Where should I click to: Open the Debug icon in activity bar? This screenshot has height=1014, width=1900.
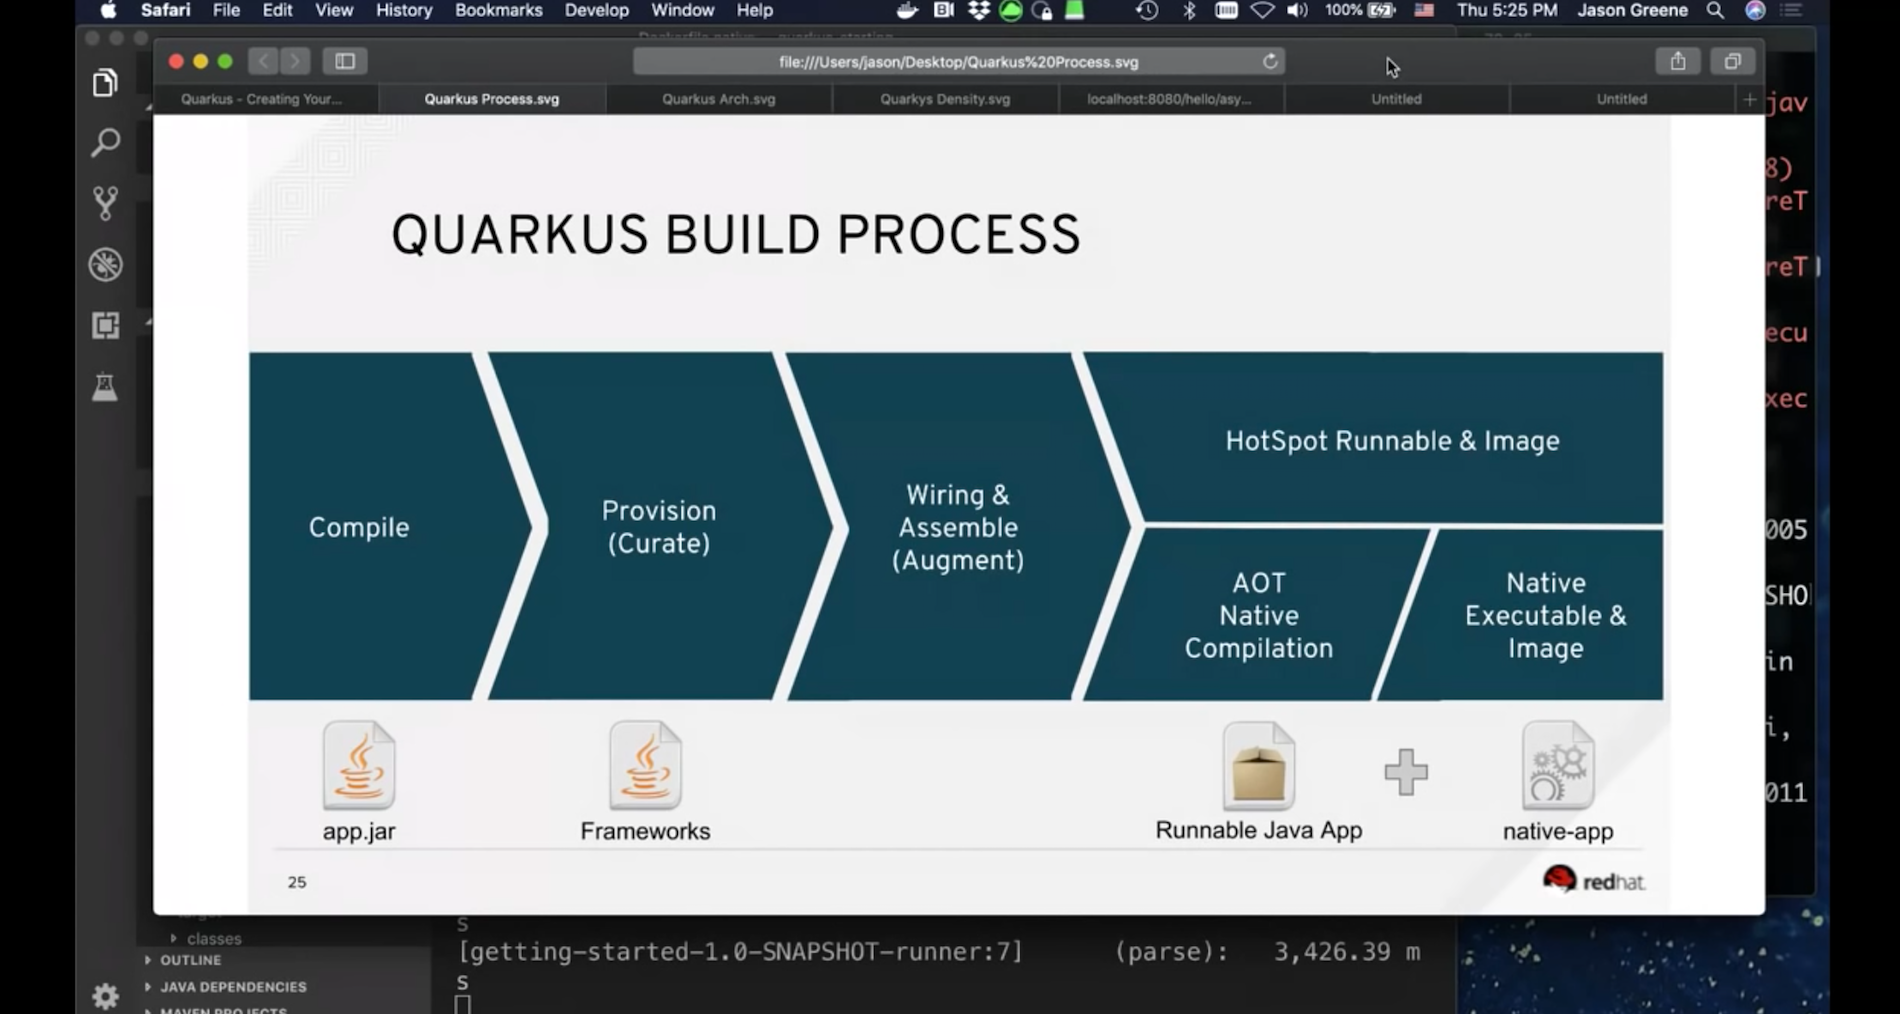[105, 264]
